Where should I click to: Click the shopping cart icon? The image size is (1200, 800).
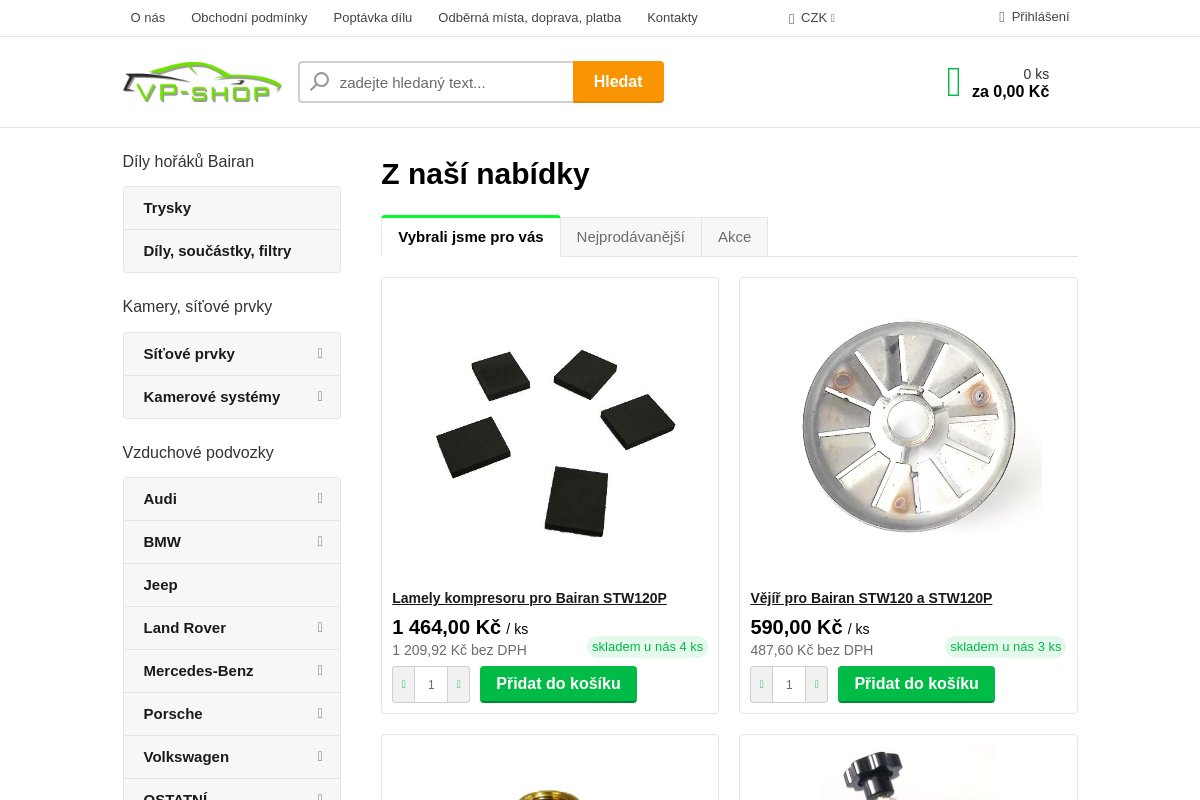point(952,81)
